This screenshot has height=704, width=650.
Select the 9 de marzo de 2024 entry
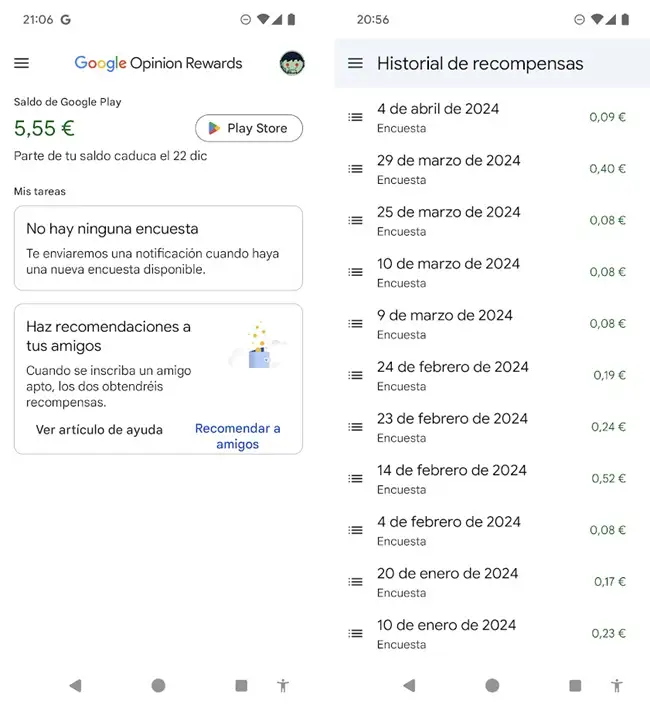[x=492, y=324]
